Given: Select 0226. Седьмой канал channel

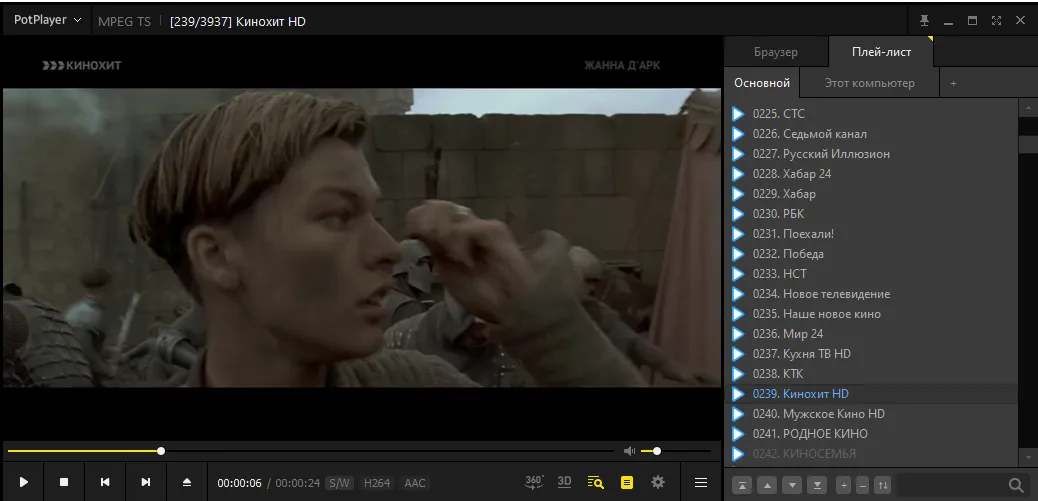Looking at the screenshot, I should tap(871, 134).
